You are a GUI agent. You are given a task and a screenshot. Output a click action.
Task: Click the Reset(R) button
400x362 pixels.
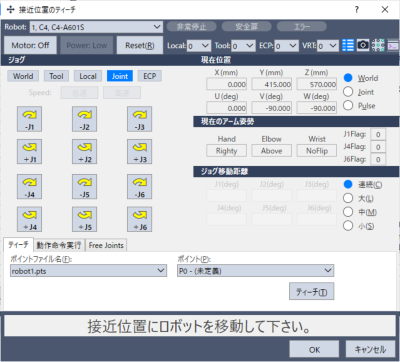140,45
